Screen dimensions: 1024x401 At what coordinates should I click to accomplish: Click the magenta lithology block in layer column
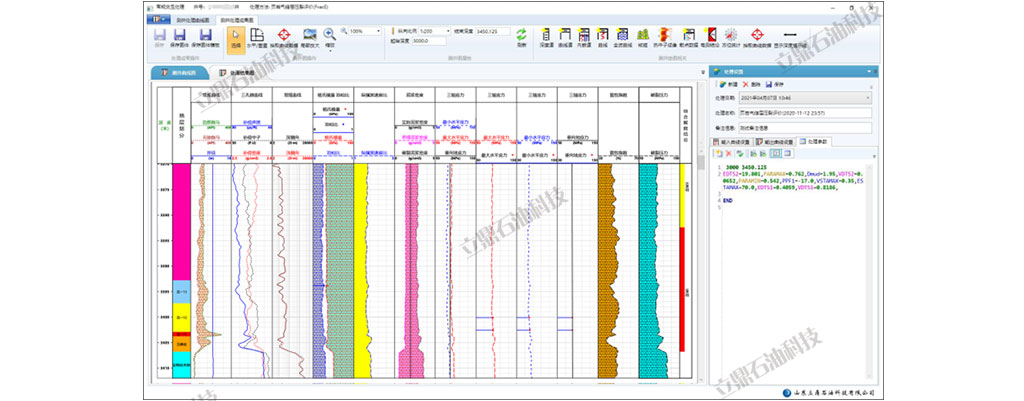pyautogui.click(x=182, y=221)
